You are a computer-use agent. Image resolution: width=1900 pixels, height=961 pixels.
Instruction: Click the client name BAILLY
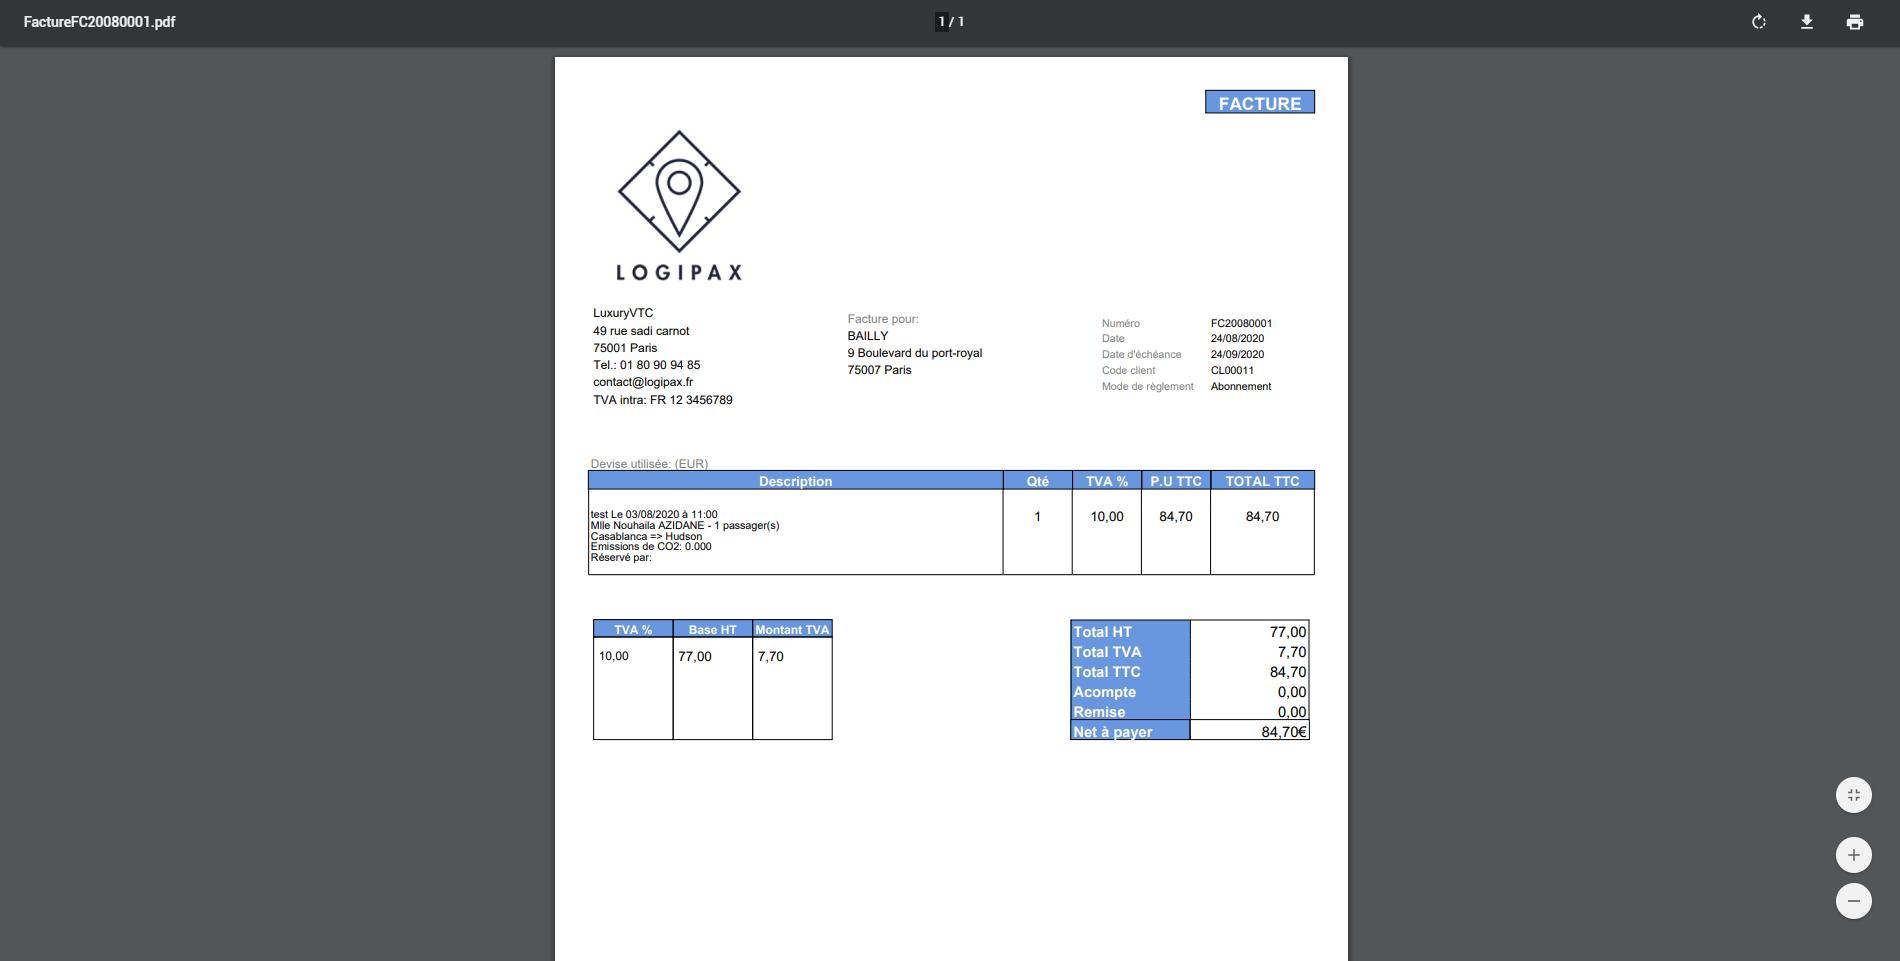point(868,336)
